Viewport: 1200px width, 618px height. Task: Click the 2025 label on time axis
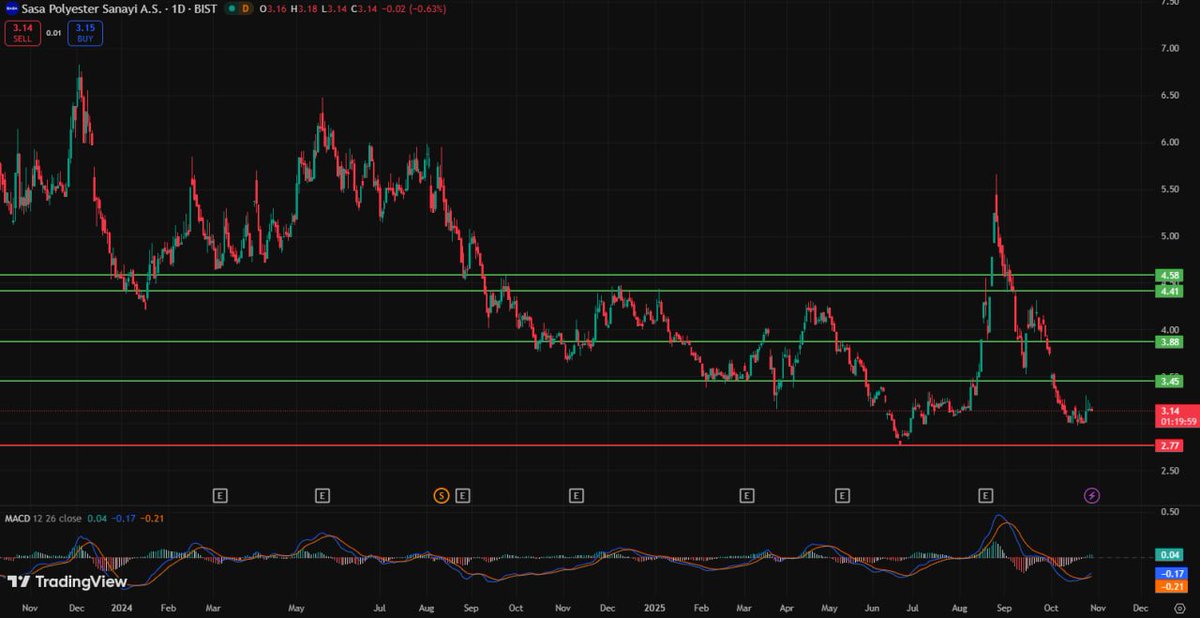[654, 607]
